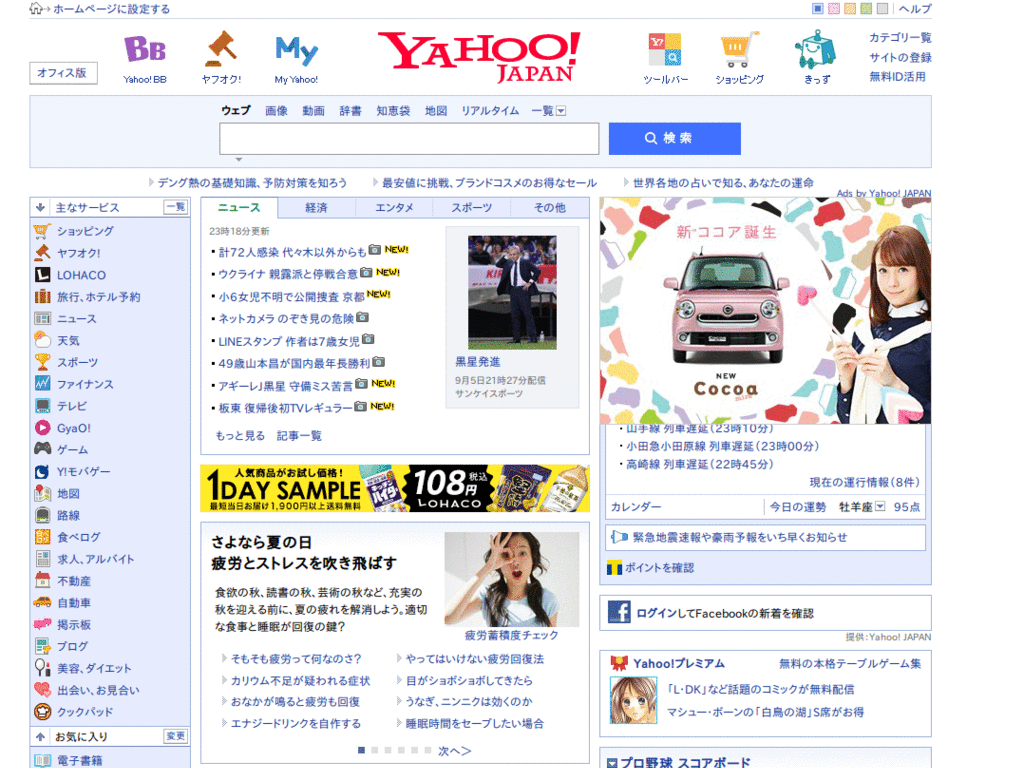Click the car (自動車) icon
Image resolution: width=1024 pixels, height=768 pixels.
click(x=42, y=603)
